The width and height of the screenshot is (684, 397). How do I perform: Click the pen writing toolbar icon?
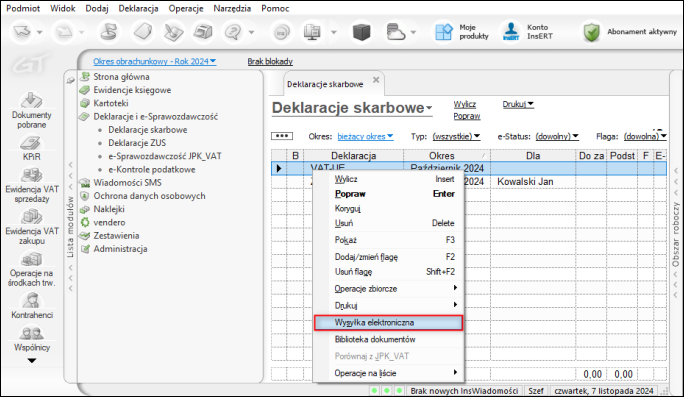coord(173,32)
